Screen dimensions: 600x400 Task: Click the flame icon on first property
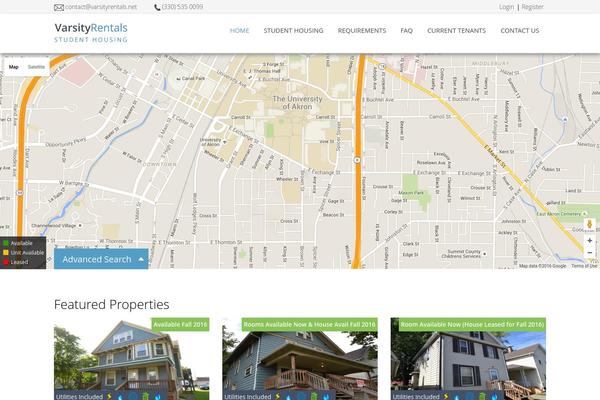pyautogui.click(x=157, y=397)
